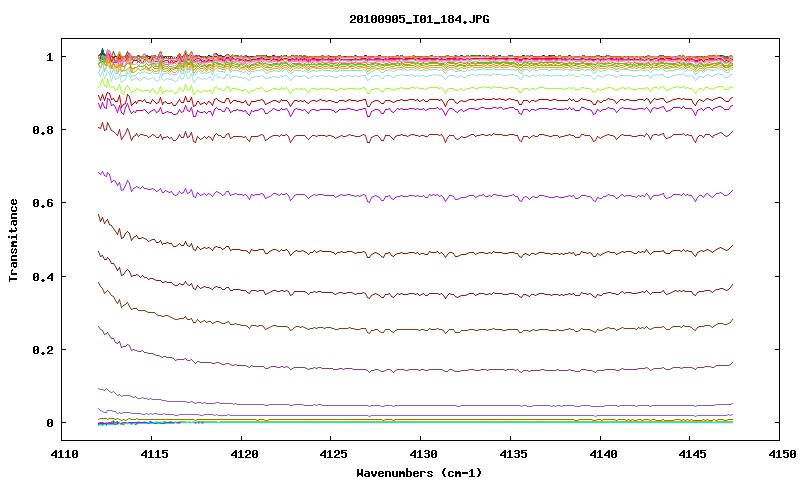
Task: Click the x-axis tick label 4140
Action: [x=603, y=454]
